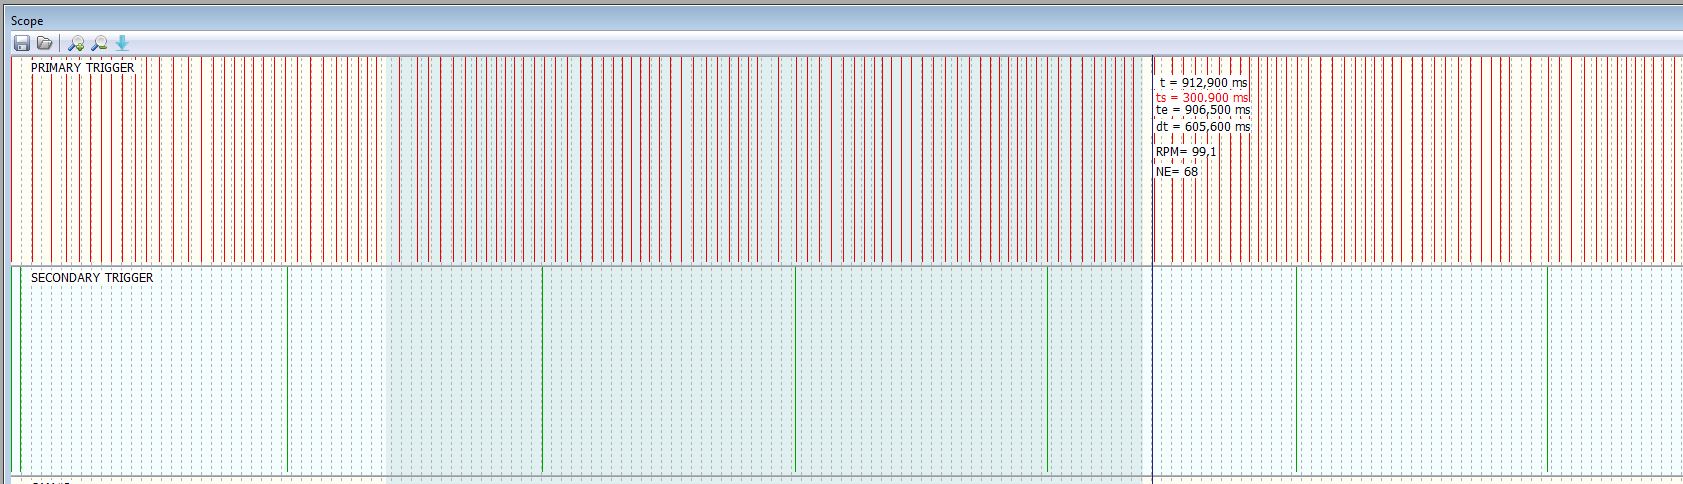Zoom out using the magnifier minus icon
The image size is (1683, 484).
(99, 43)
